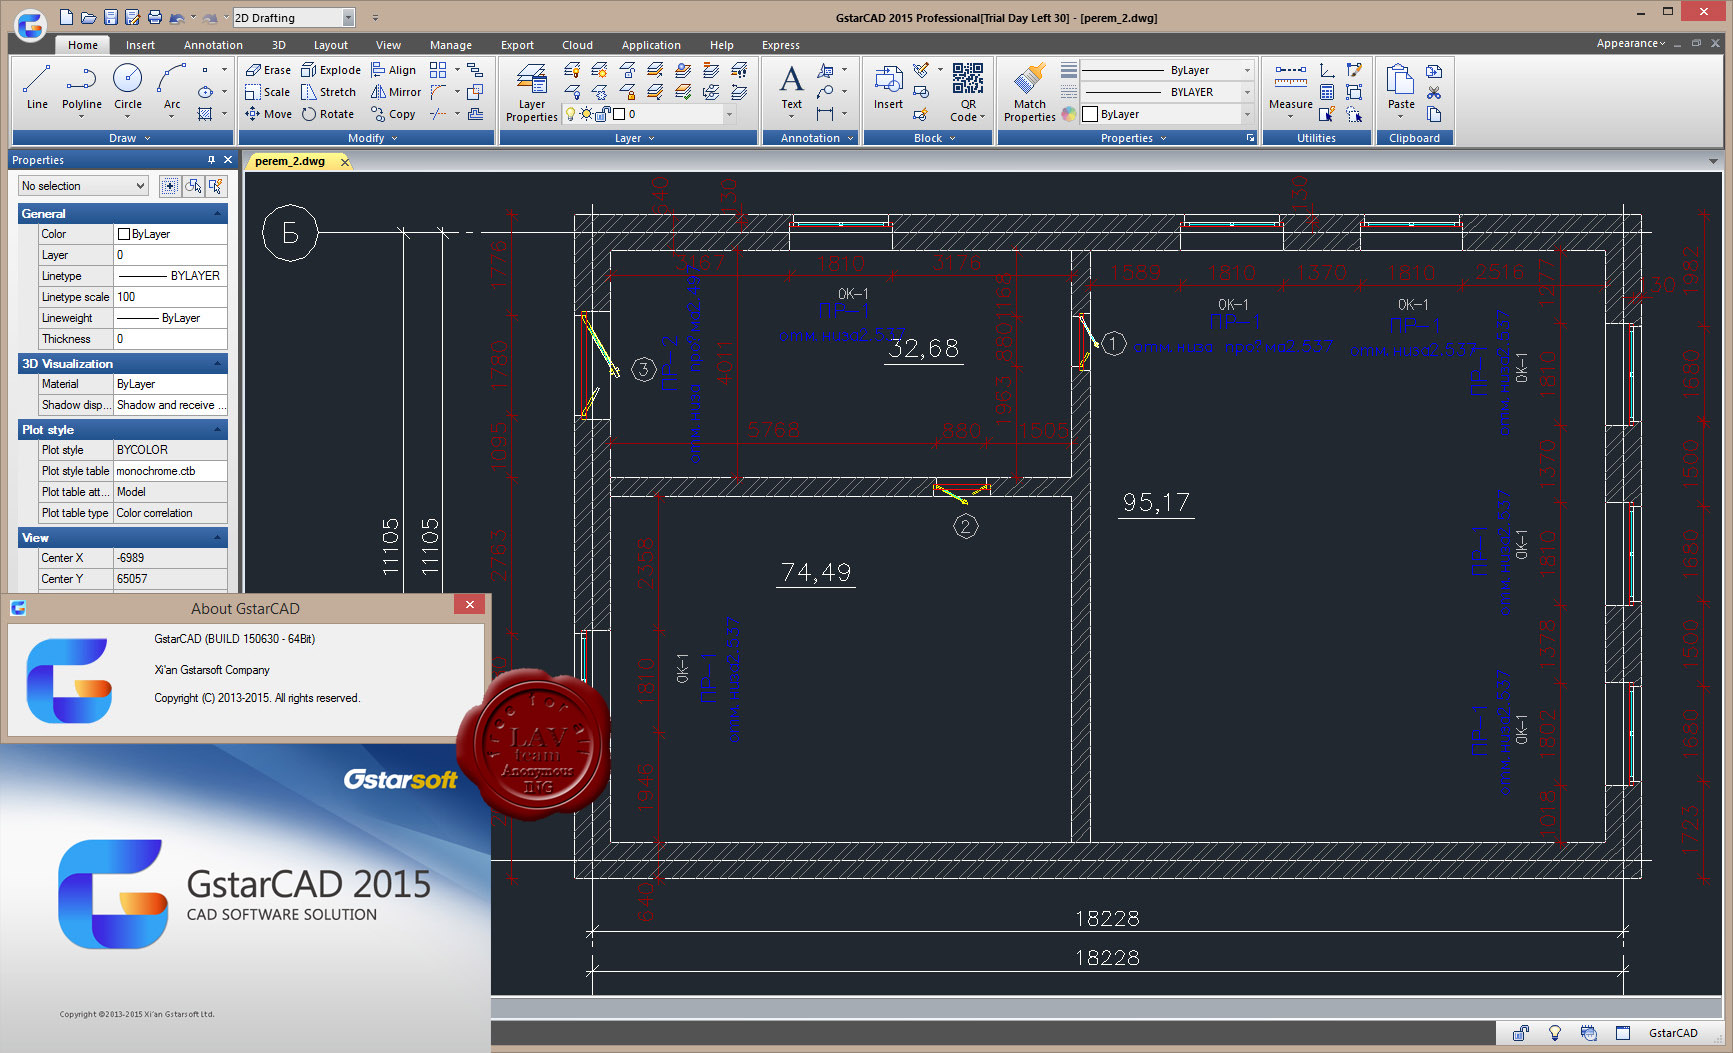Select the Rotate tool
Viewport: 1733px width, 1053px height.
(328, 114)
